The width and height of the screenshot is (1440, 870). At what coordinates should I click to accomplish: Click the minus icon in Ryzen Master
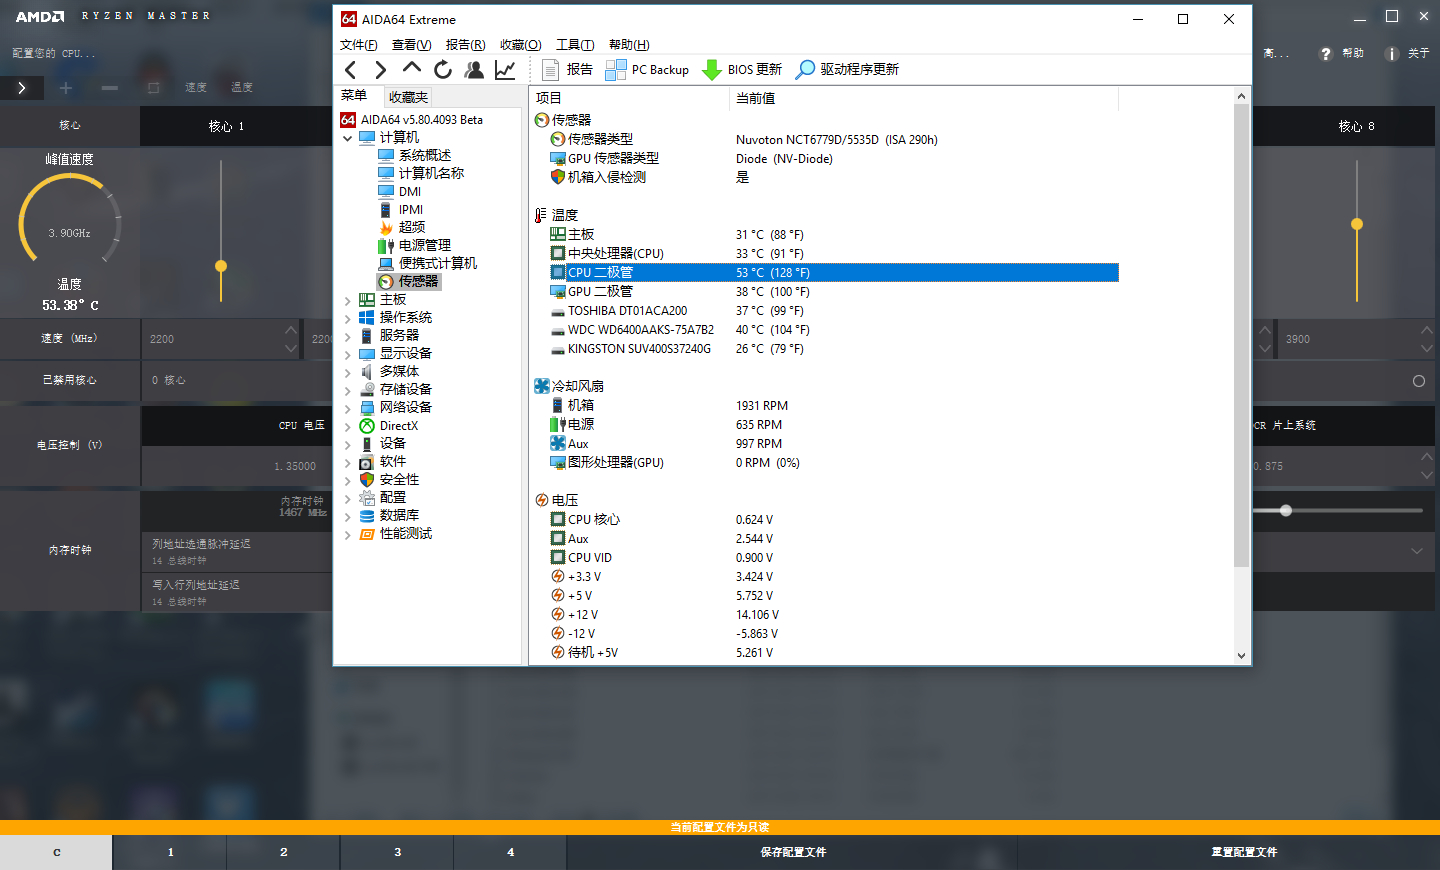tap(110, 88)
